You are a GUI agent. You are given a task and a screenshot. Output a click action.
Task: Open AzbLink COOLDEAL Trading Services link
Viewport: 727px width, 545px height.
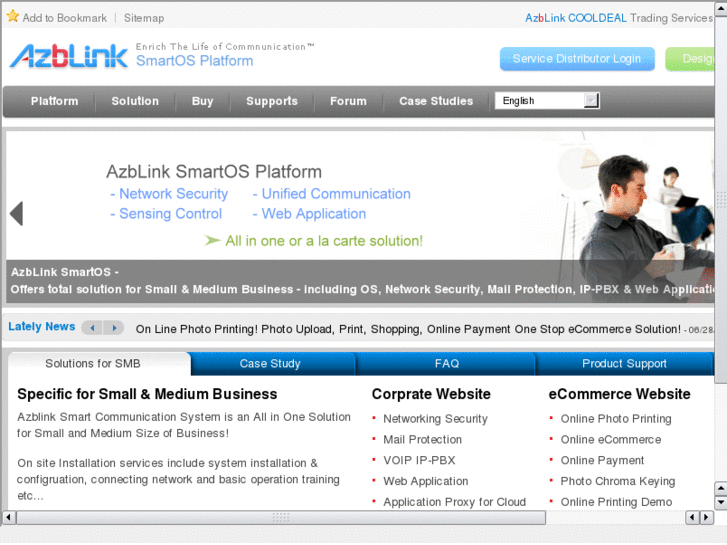point(619,18)
